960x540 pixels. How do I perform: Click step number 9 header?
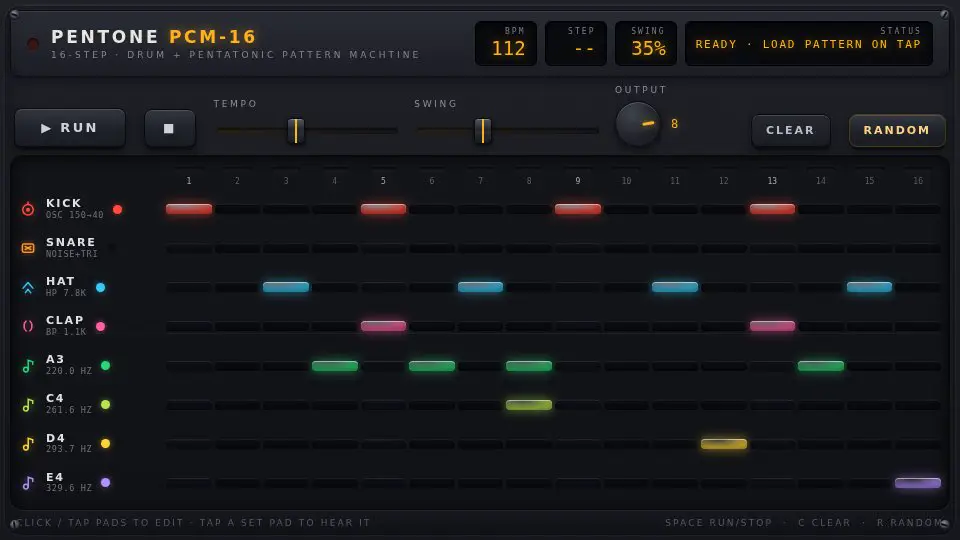coord(578,181)
